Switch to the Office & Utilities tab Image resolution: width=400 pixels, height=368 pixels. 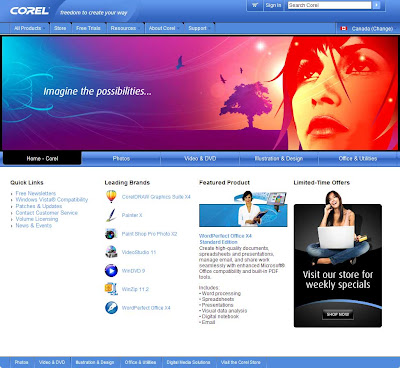pos(358,159)
